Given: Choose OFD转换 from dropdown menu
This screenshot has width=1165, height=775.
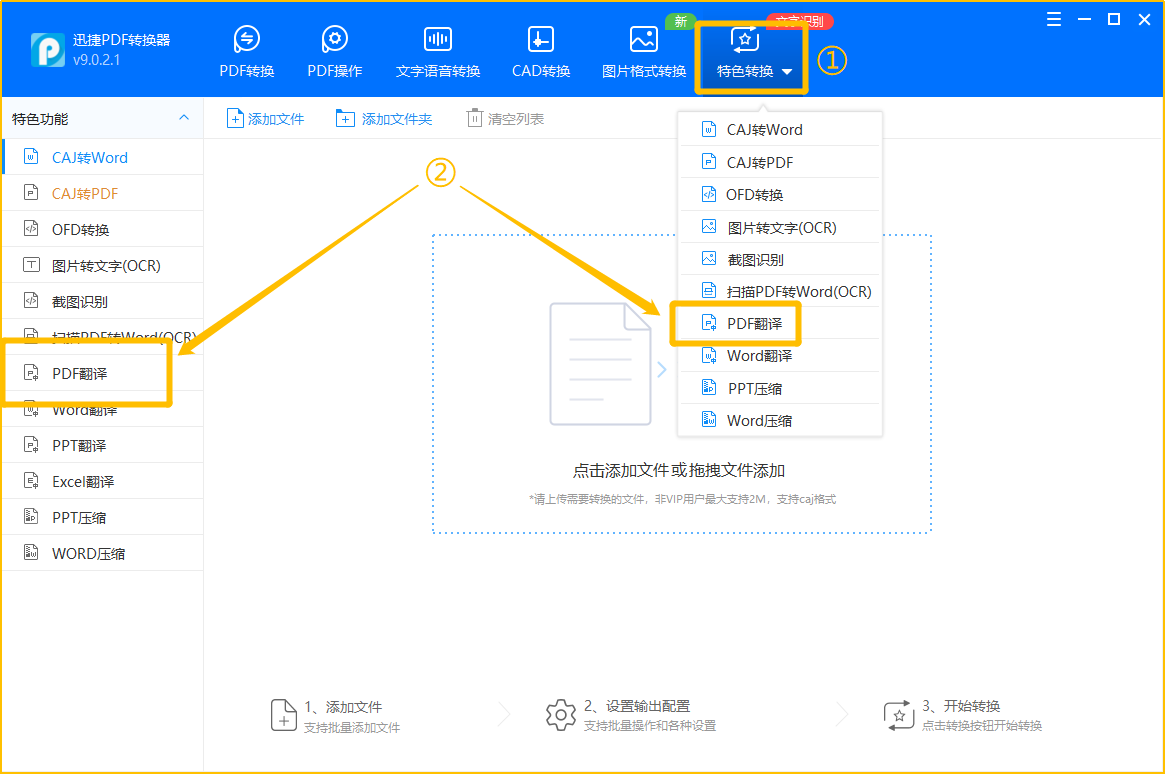Looking at the screenshot, I should click(779, 195).
